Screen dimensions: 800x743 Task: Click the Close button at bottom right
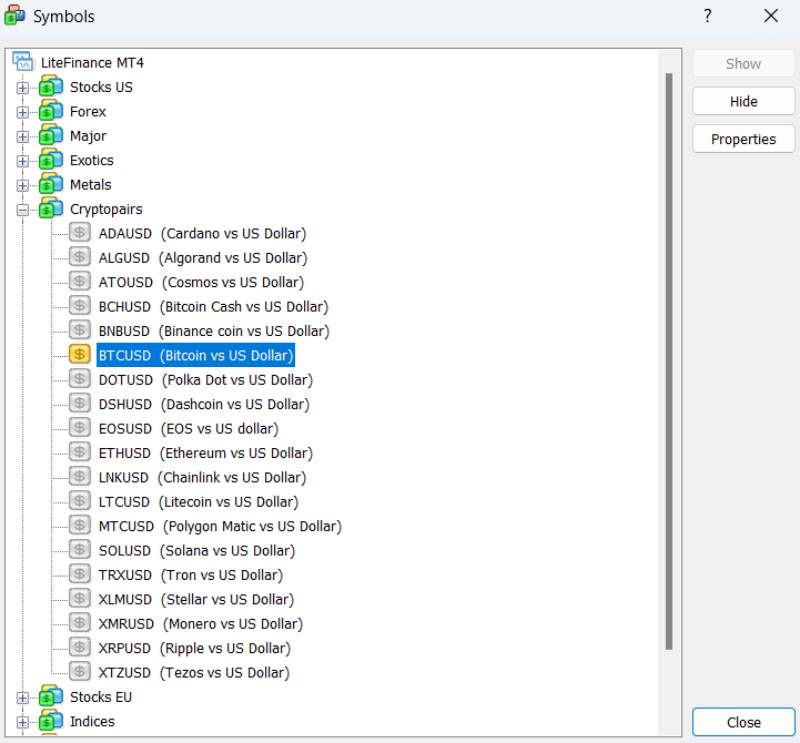[x=743, y=722]
